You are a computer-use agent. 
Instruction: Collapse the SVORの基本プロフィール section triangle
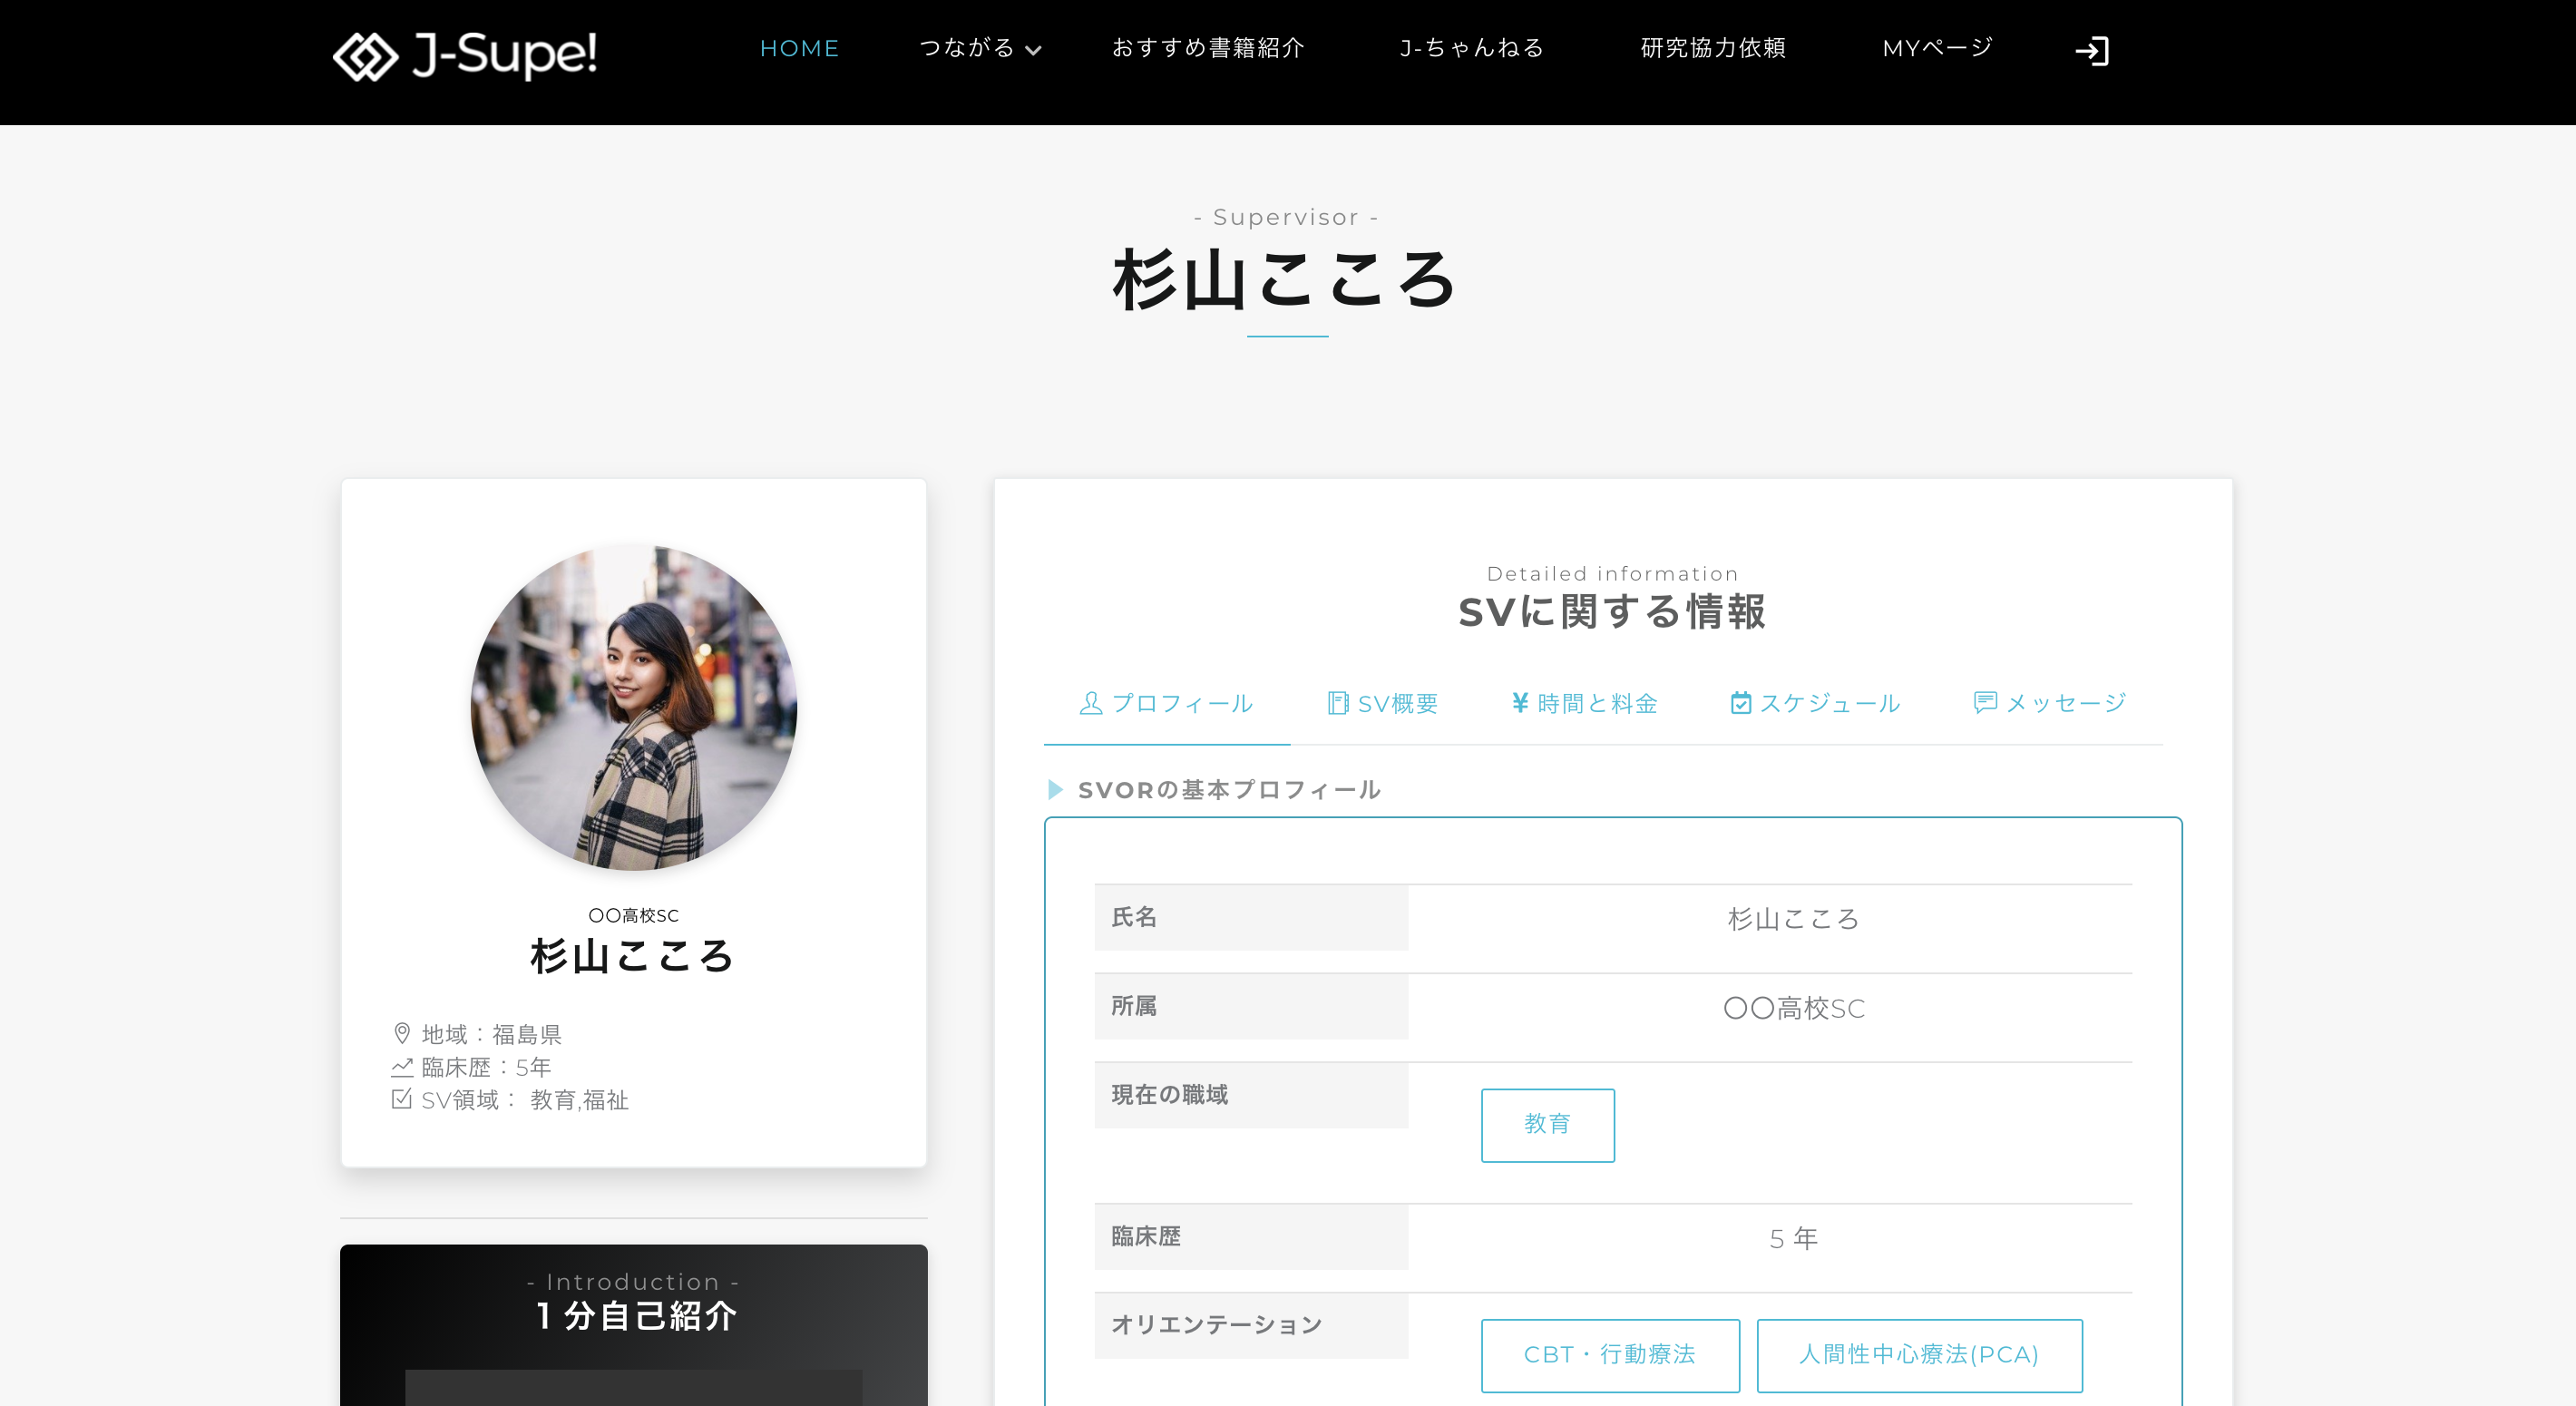(x=1055, y=790)
